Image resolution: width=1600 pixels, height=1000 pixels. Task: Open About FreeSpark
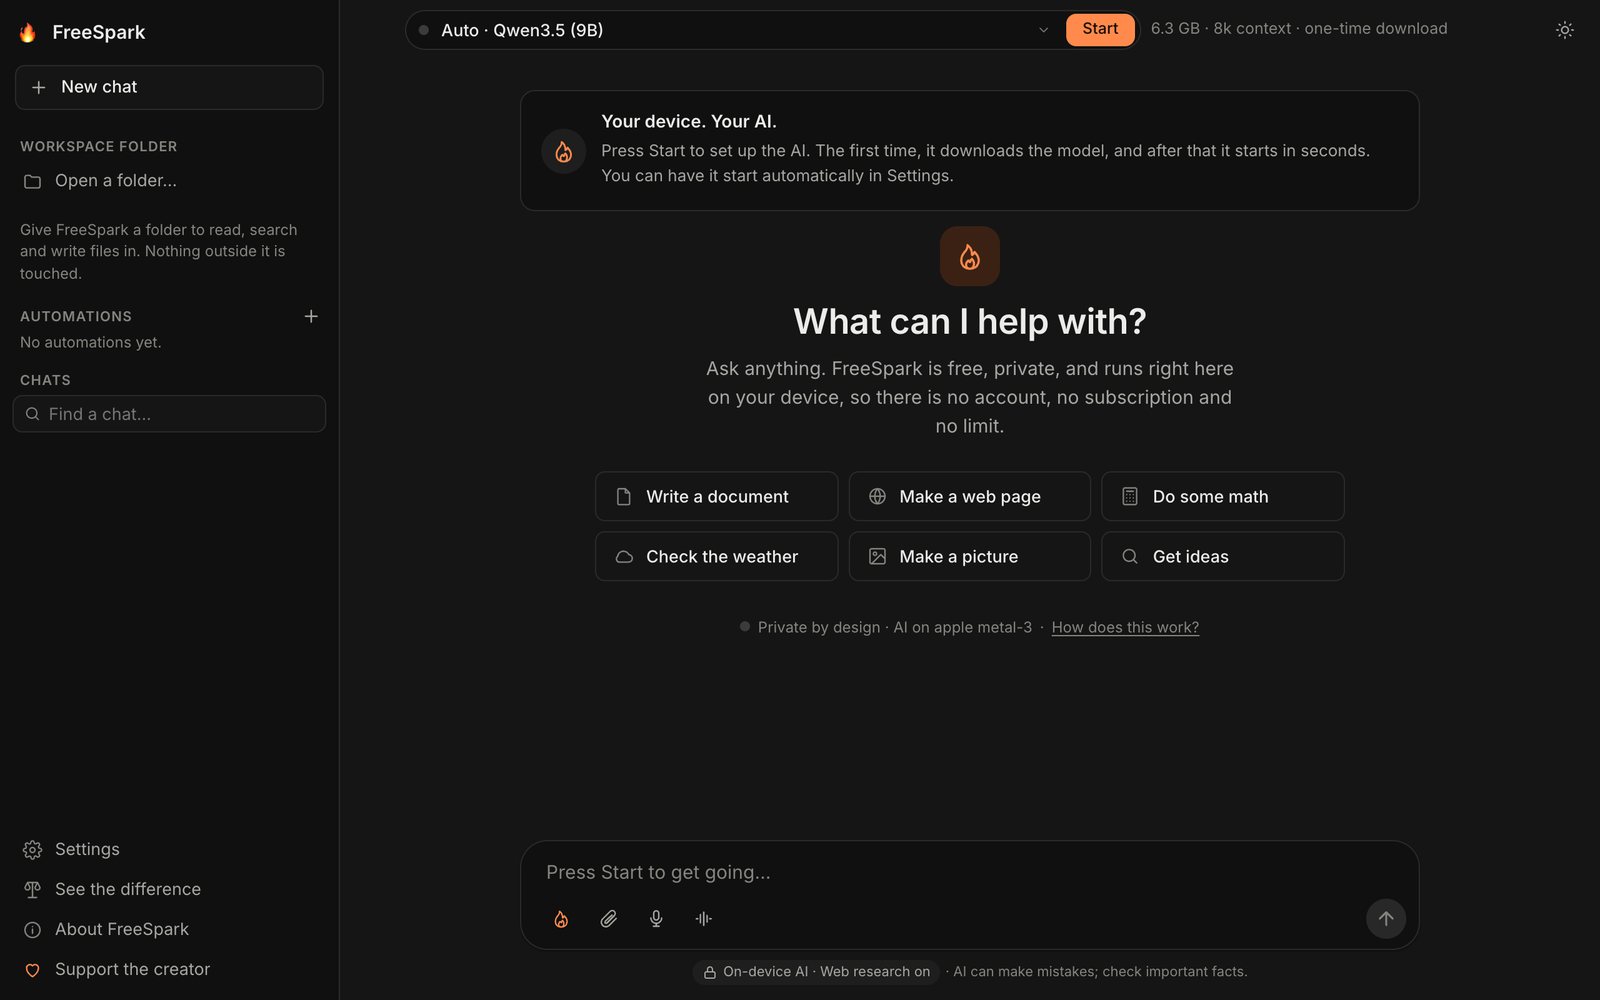[x=169, y=929]
